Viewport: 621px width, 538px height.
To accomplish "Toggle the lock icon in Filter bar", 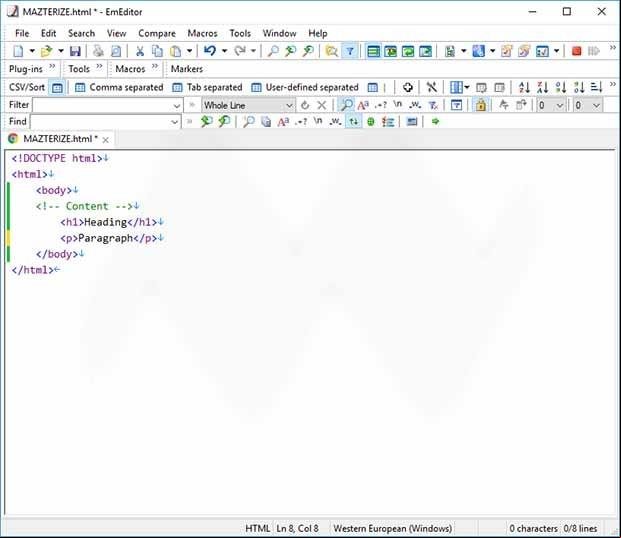I will coord(481,105).
